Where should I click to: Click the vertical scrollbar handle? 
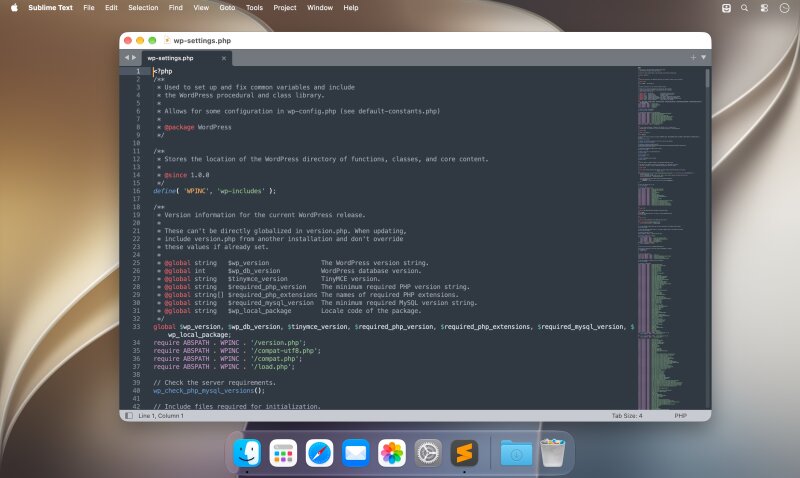click(x=707, y=78)
